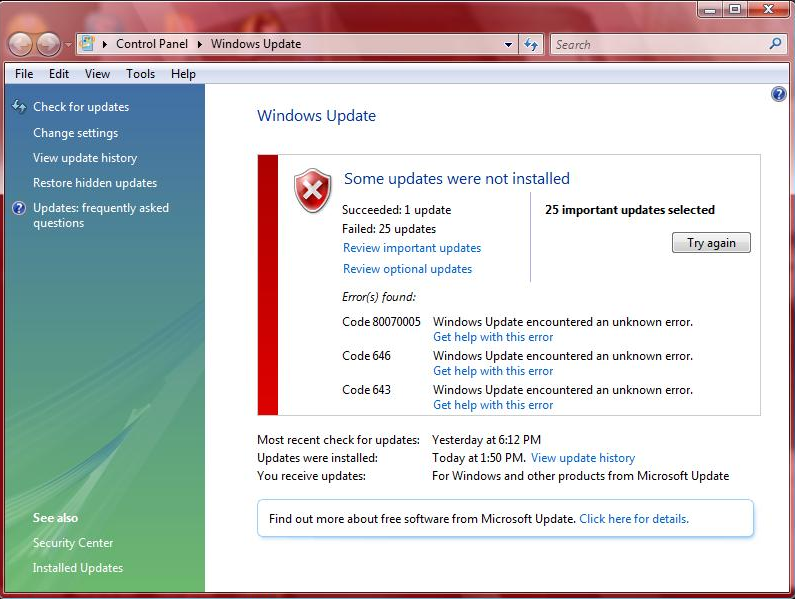Viewport: 795px width, 599px height.
Task: Select the Control Panel breadcrumb
Action: [x=152, y=44]
